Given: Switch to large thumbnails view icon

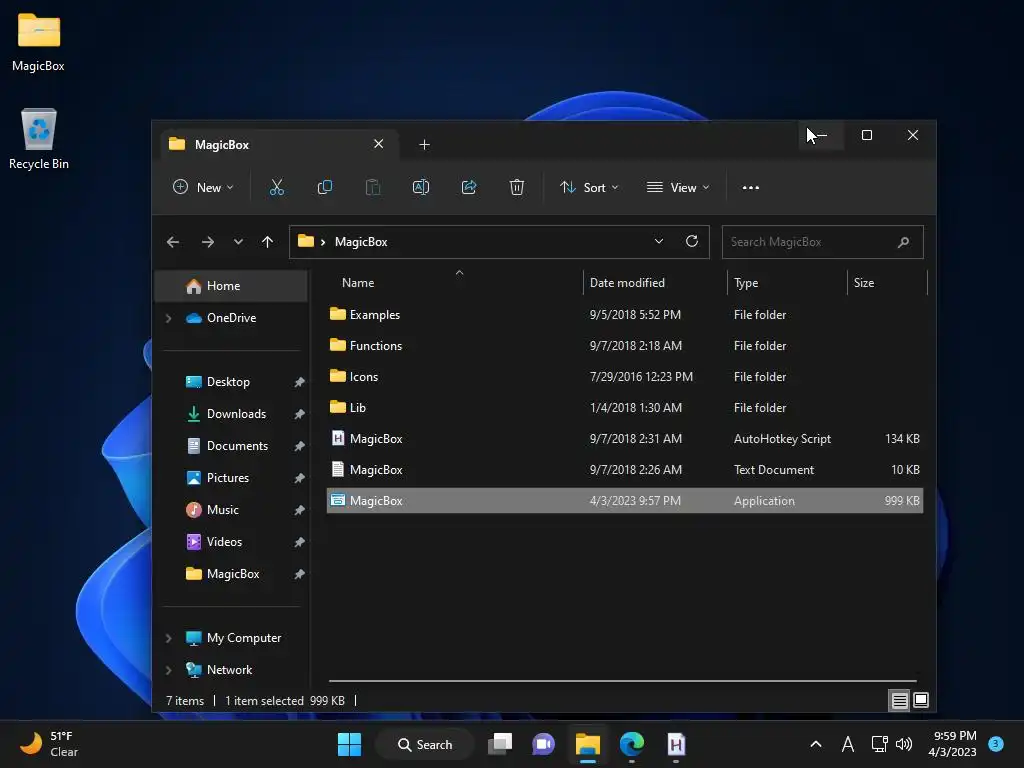Looking at the screenshot, I should coord(921,701).
